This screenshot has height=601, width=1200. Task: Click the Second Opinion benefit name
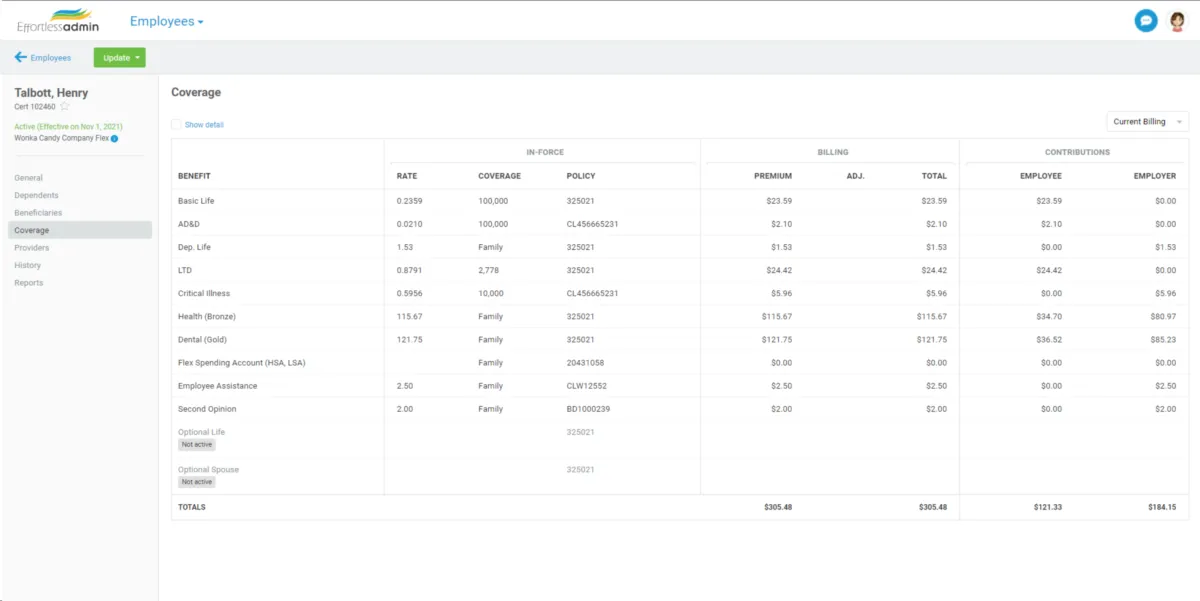[207, 409]
